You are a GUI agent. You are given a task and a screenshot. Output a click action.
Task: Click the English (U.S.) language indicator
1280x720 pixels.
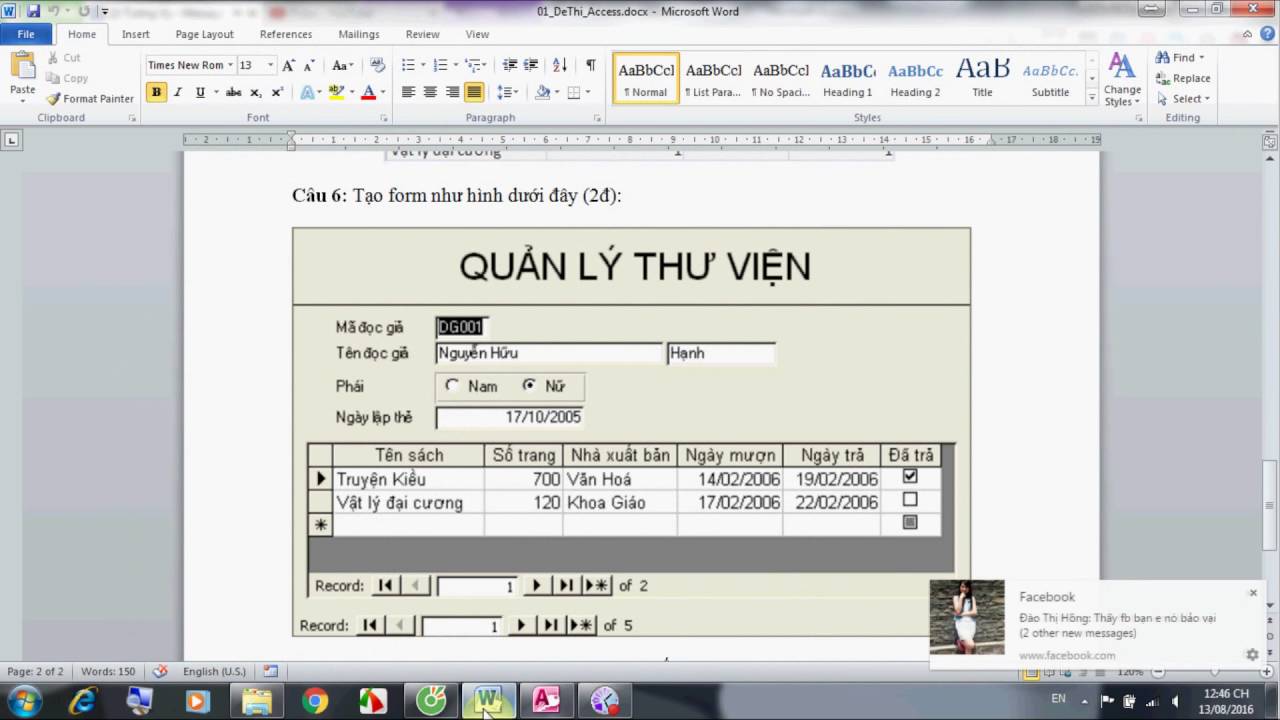click(214, 671)
